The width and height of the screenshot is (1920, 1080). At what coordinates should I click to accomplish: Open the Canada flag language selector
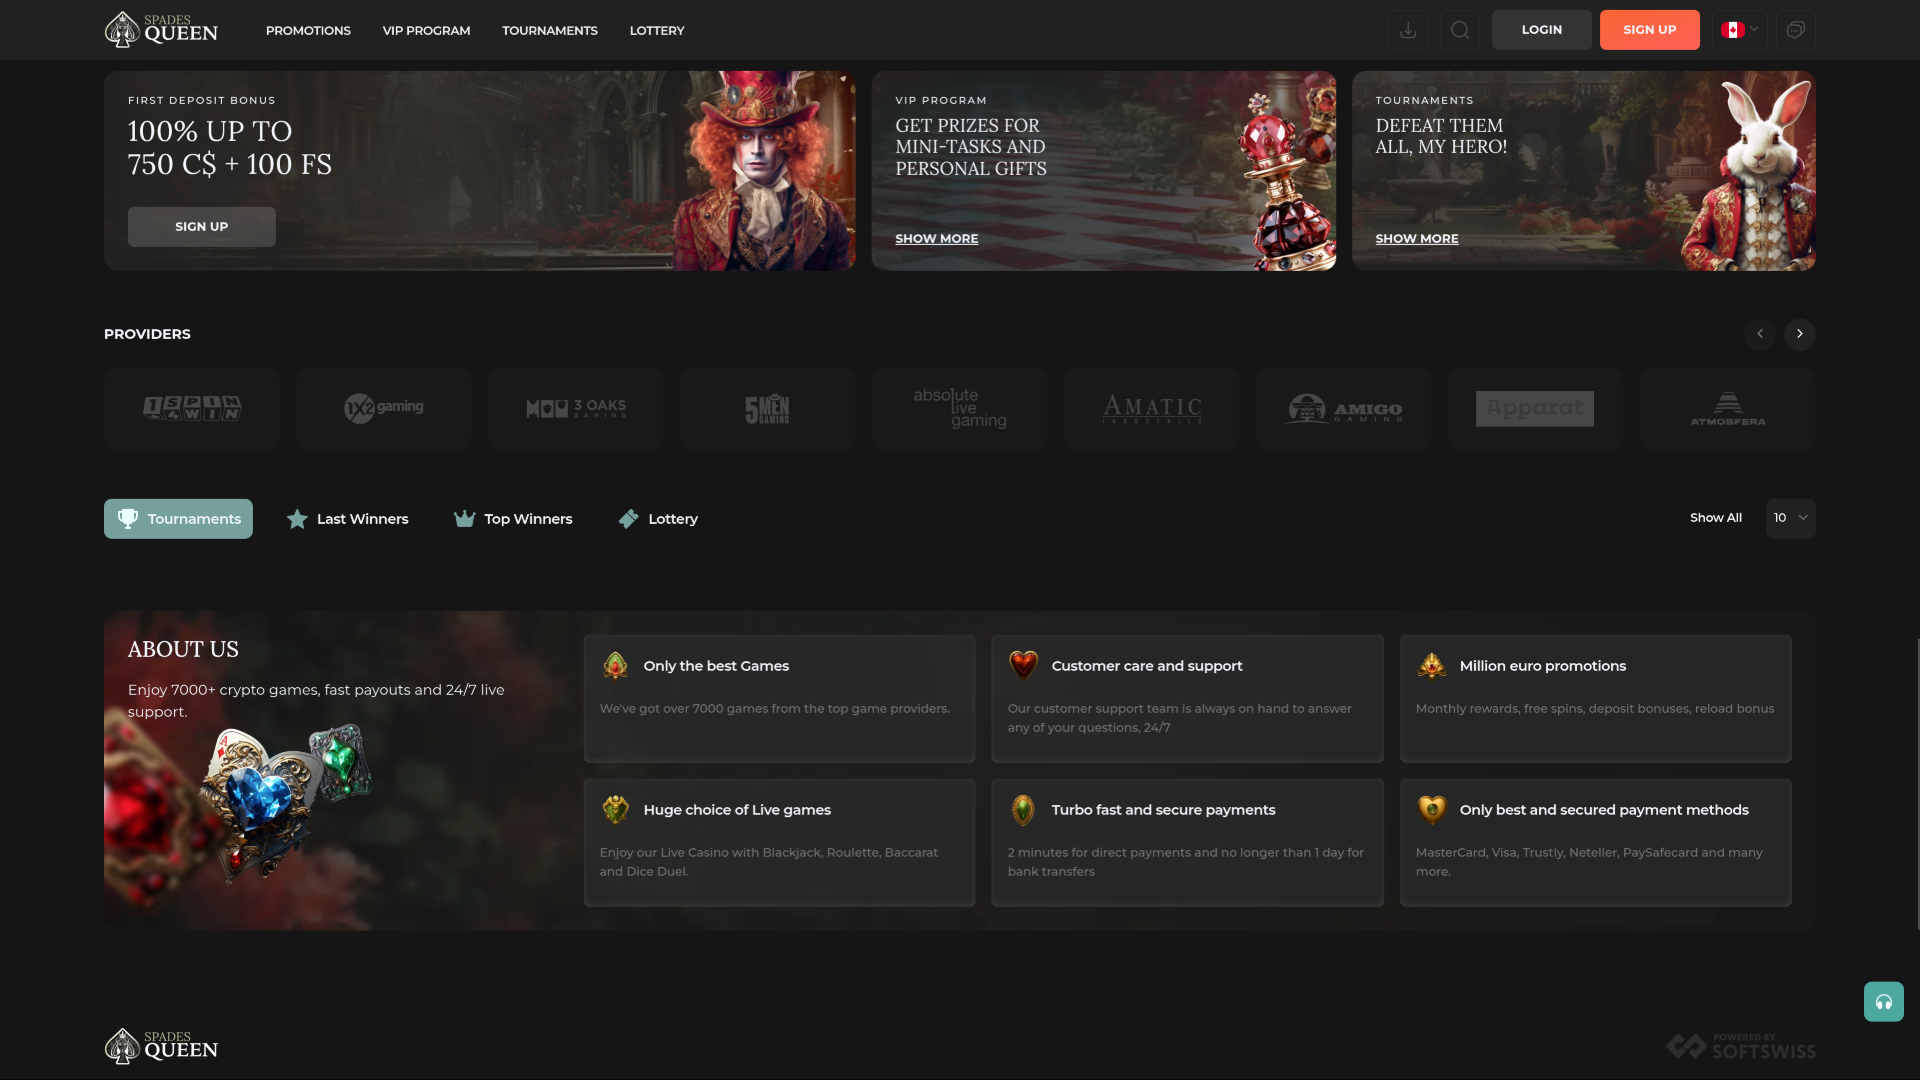point(1739,30)
